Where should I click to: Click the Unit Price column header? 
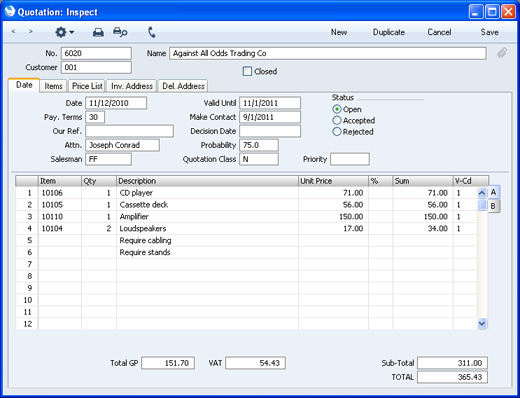[x=333, y=181]
